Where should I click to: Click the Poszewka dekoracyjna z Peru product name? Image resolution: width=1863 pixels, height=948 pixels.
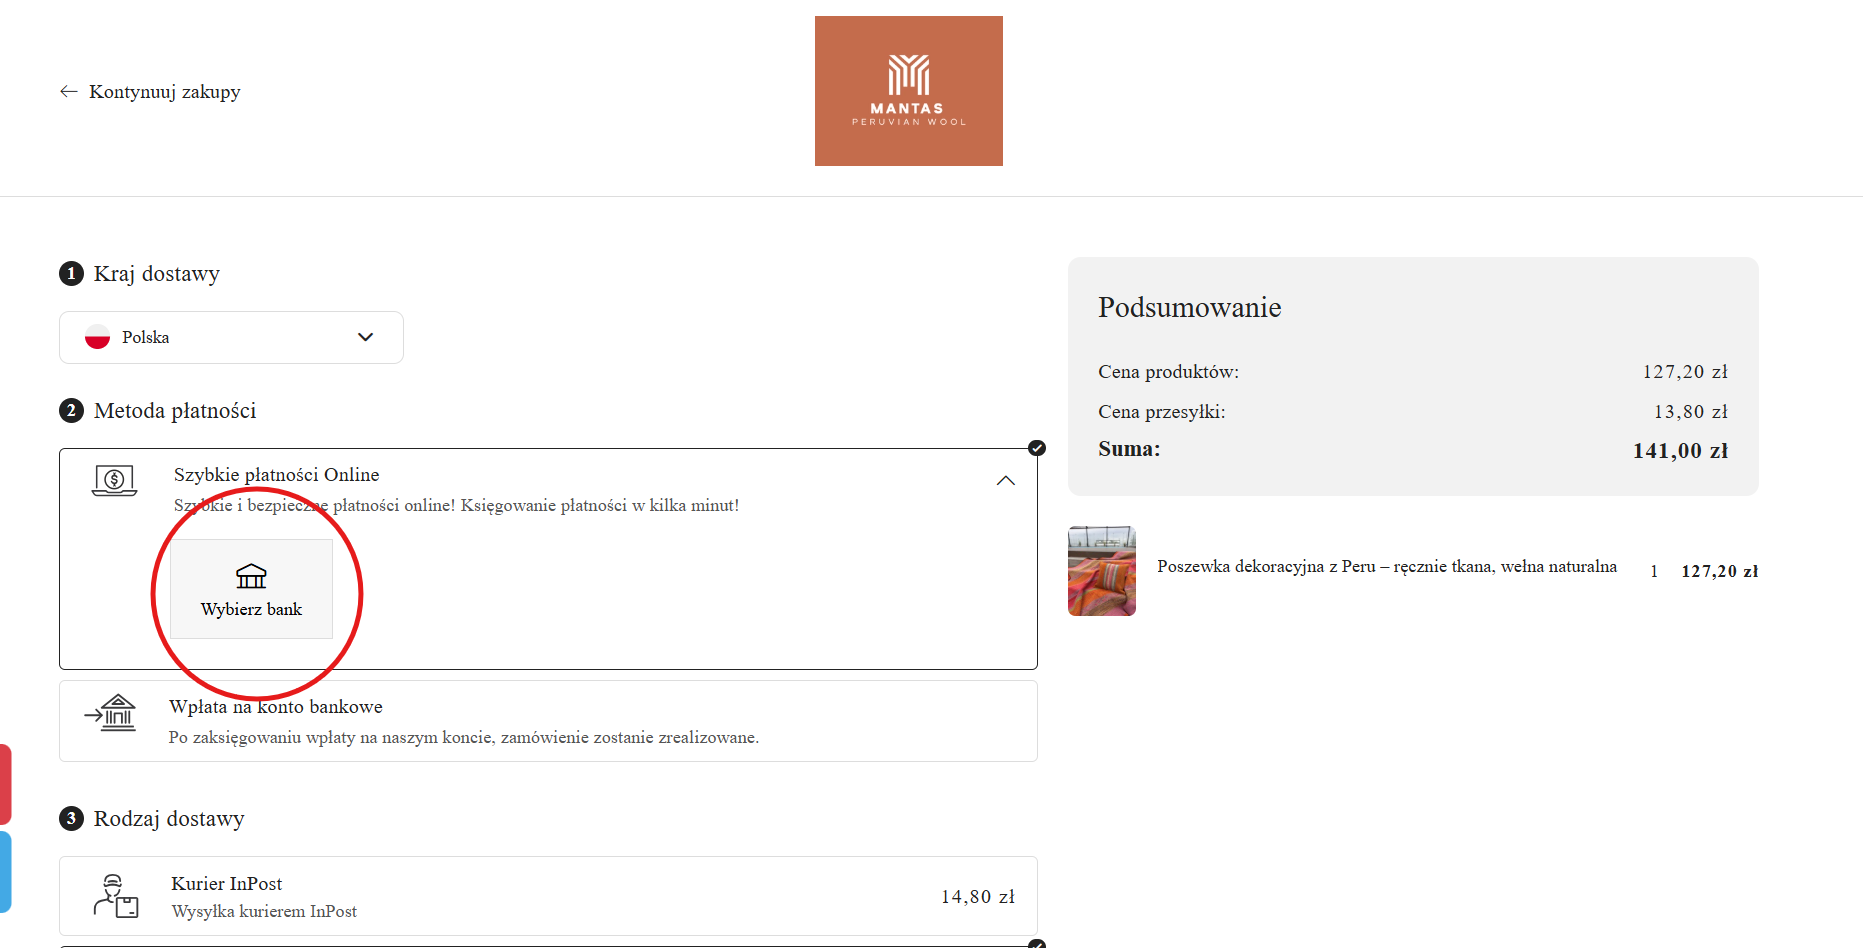pyautogui.click(x=1386, y=567)
